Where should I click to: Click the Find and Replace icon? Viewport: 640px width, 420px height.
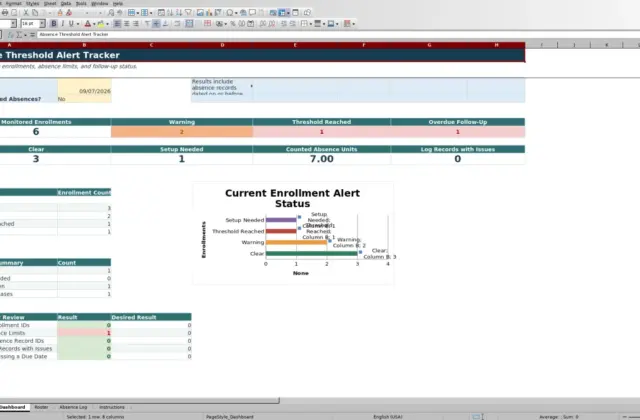click(x=111, y=13)
